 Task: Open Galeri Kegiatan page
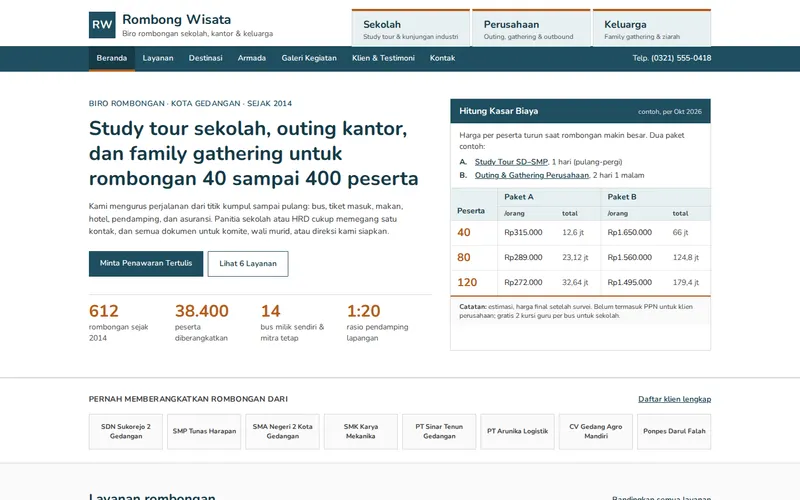(309, 58)
